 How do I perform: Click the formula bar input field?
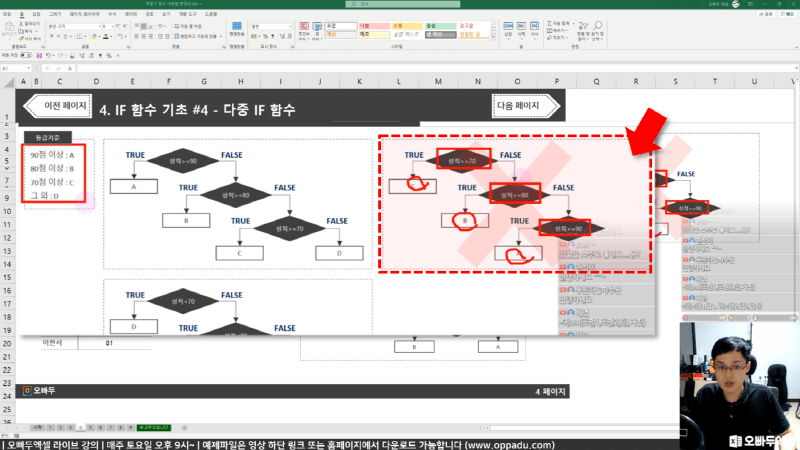400,68
